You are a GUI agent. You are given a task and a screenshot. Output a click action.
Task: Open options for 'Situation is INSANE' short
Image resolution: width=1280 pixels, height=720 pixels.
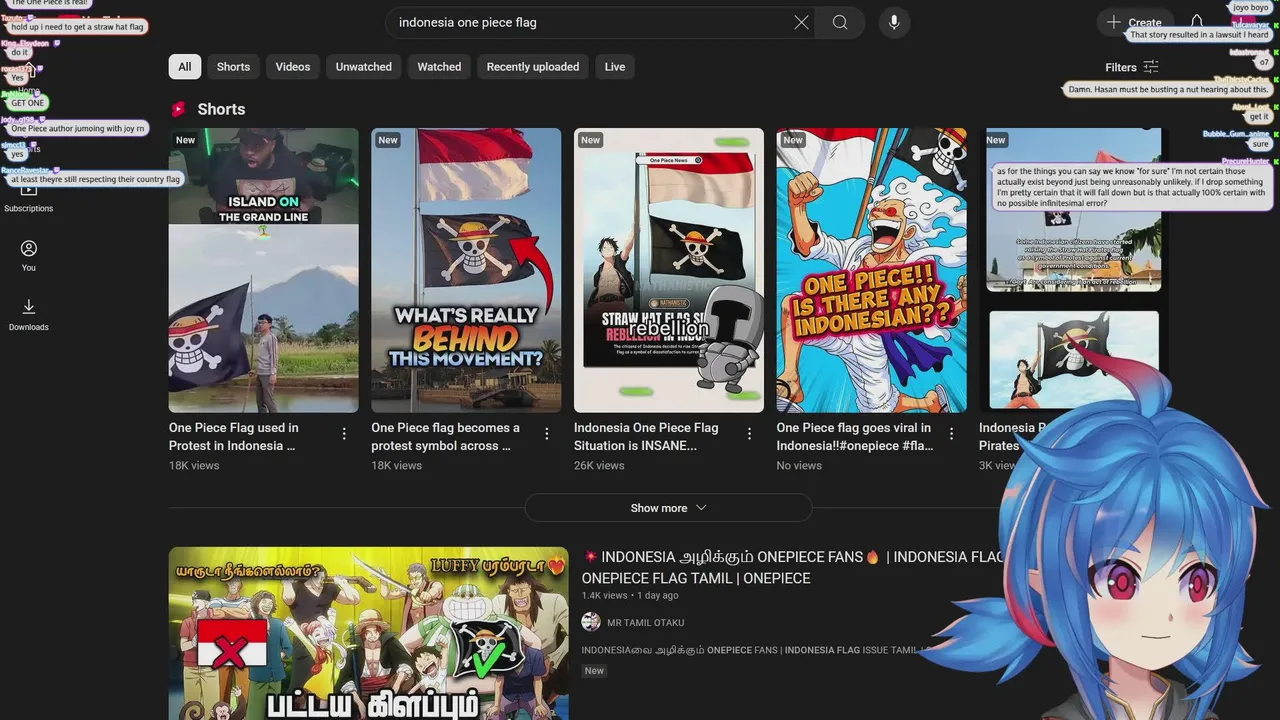click(x=749, y=434)
